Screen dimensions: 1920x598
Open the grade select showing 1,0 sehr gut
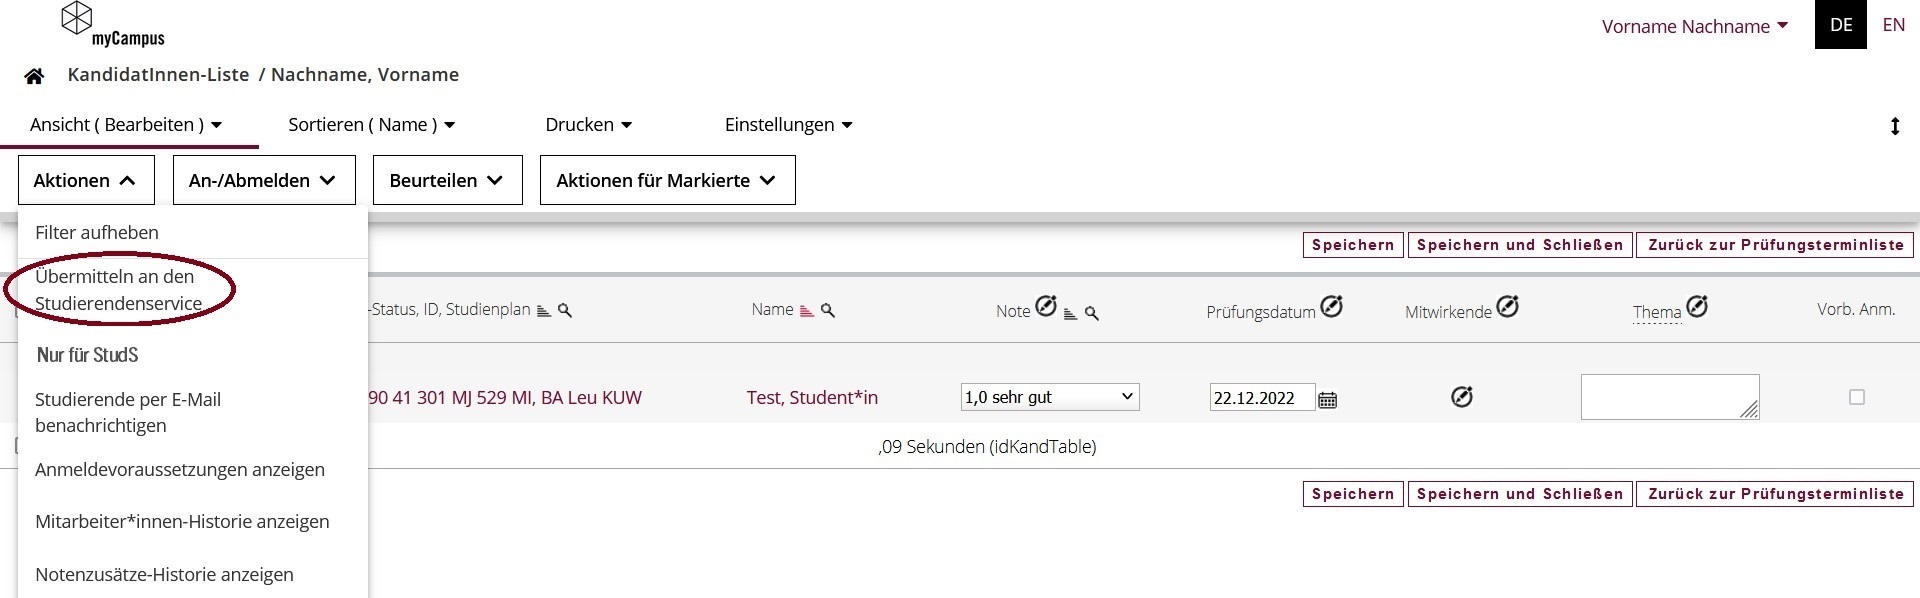point(1050,397)
